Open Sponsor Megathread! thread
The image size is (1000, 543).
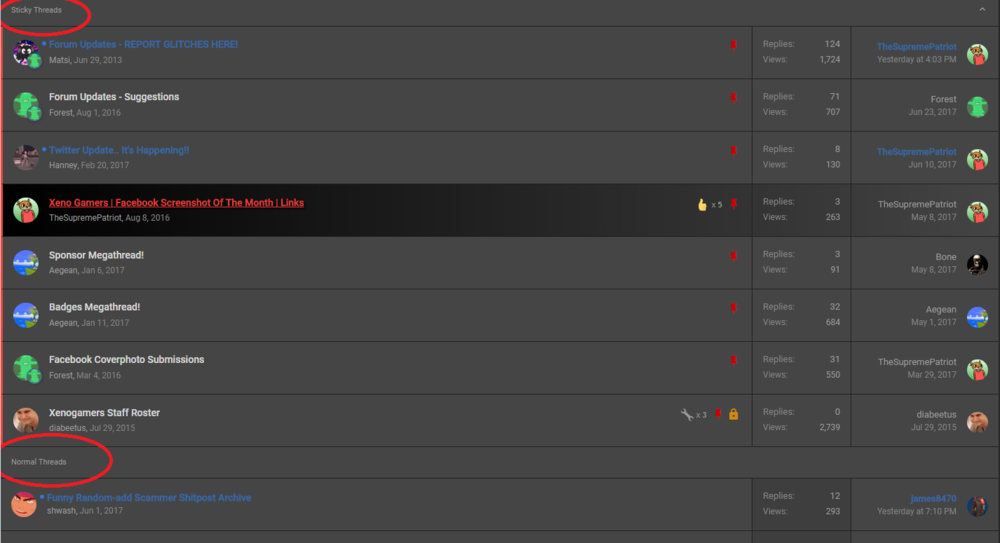click(96, 255)
